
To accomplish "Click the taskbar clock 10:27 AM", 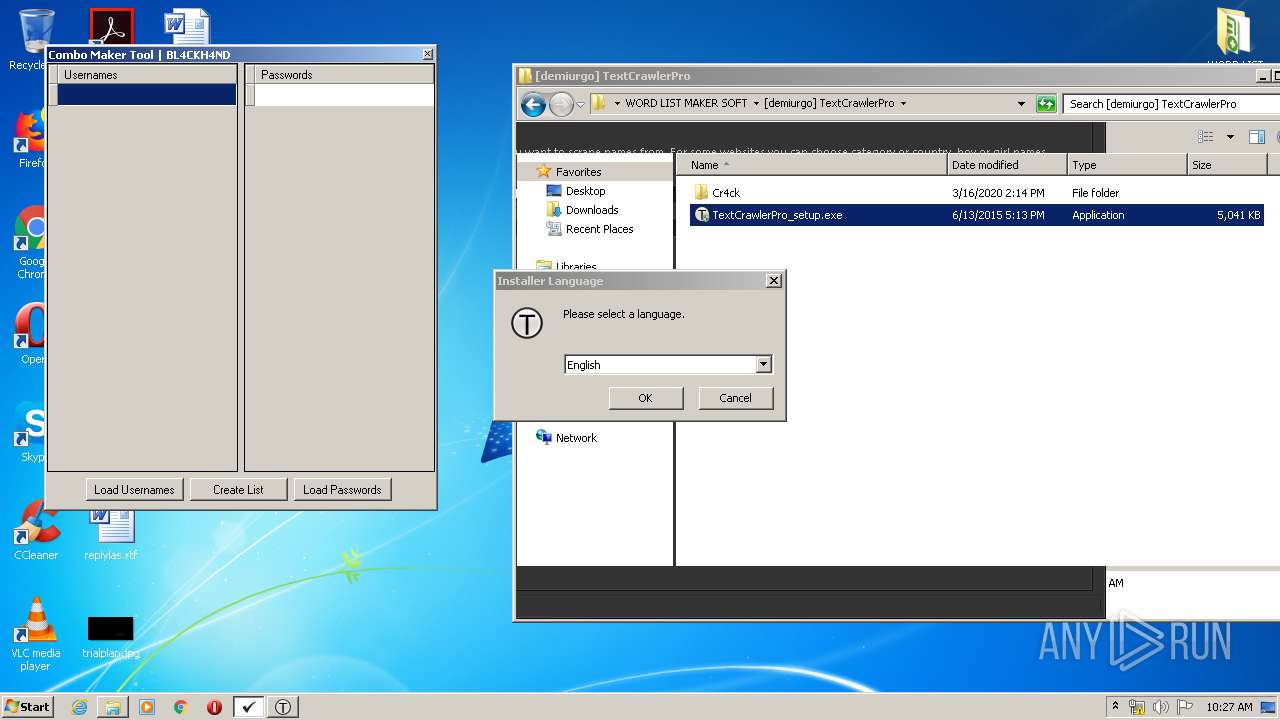I will [x=1229, y=707].
